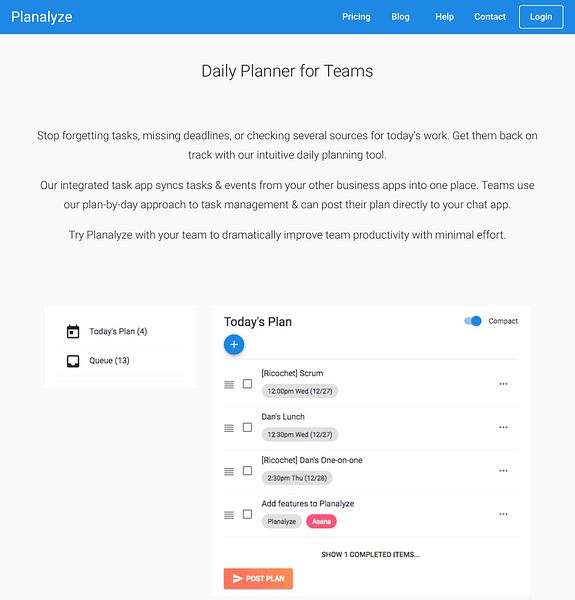Check off the [Ricochet] Scrum task
Image resolution: width=575 pixels, height=600 pixels.
point(248,384)
